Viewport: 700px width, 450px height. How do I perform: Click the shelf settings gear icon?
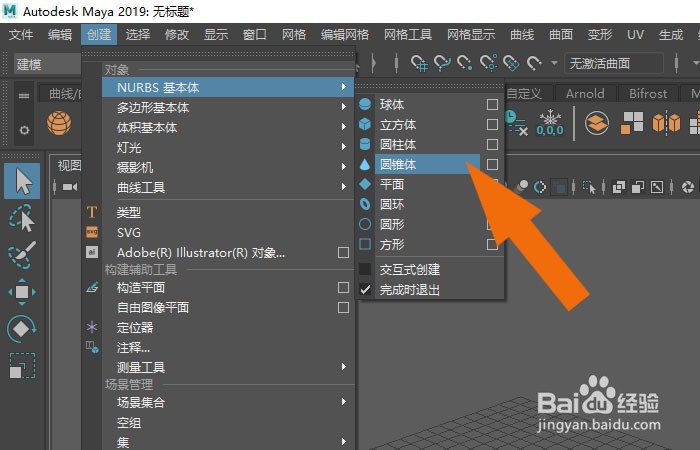point(24,130)
